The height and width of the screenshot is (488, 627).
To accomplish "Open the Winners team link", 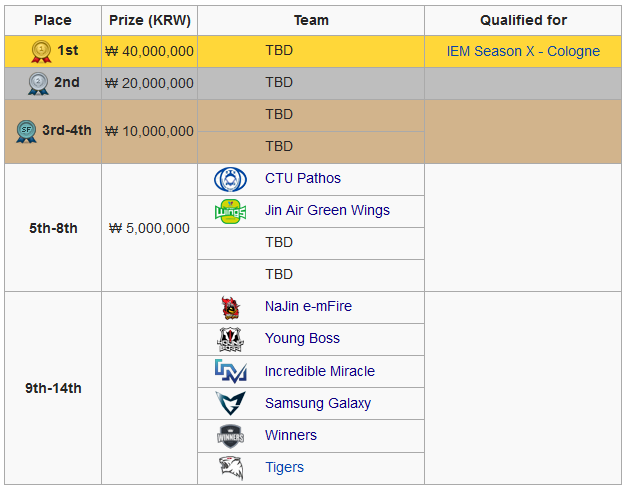I will click(x=291, y=435).
